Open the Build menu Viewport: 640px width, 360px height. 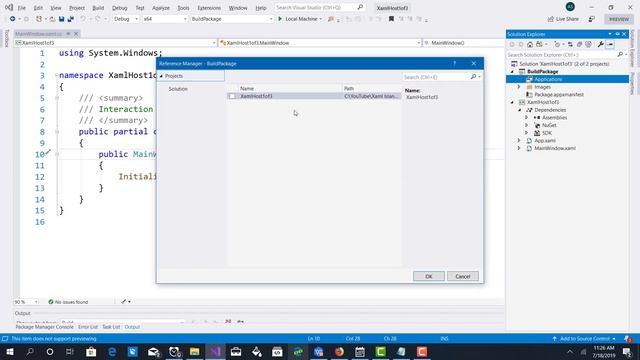98,8
